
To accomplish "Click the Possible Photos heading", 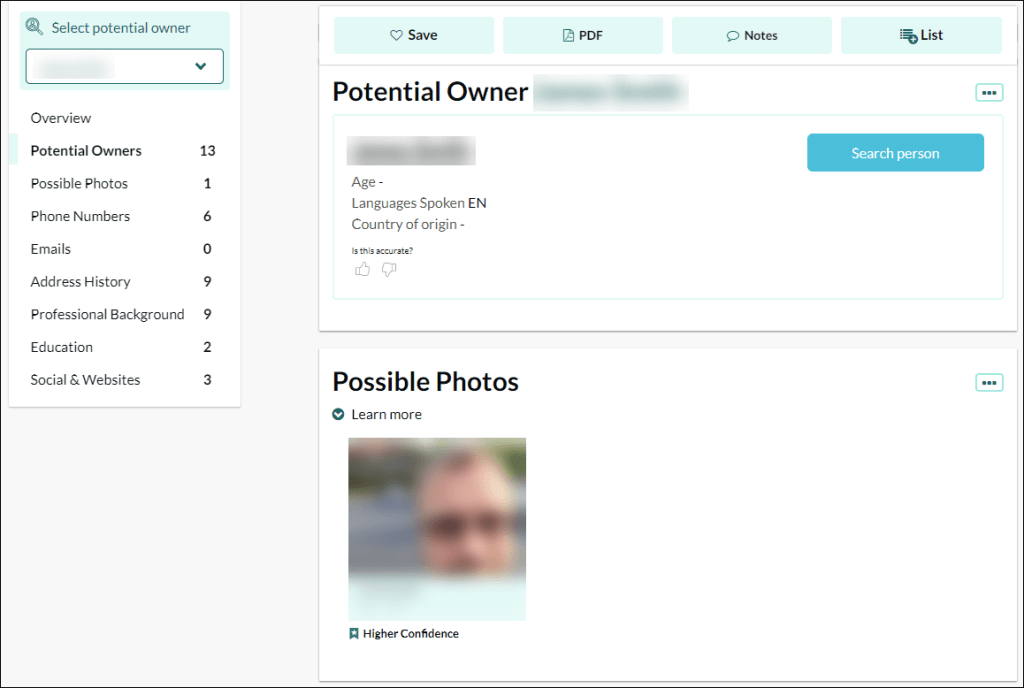I will 425,382.
